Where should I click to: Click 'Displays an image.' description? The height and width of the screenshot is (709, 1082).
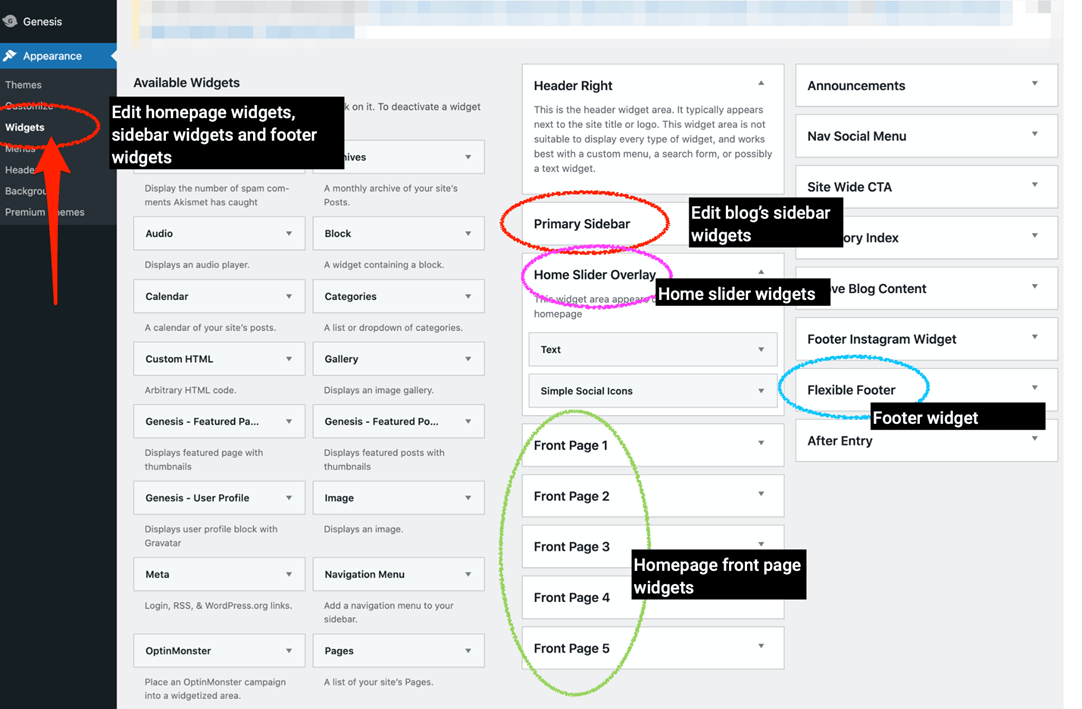[x=363, y=529]
